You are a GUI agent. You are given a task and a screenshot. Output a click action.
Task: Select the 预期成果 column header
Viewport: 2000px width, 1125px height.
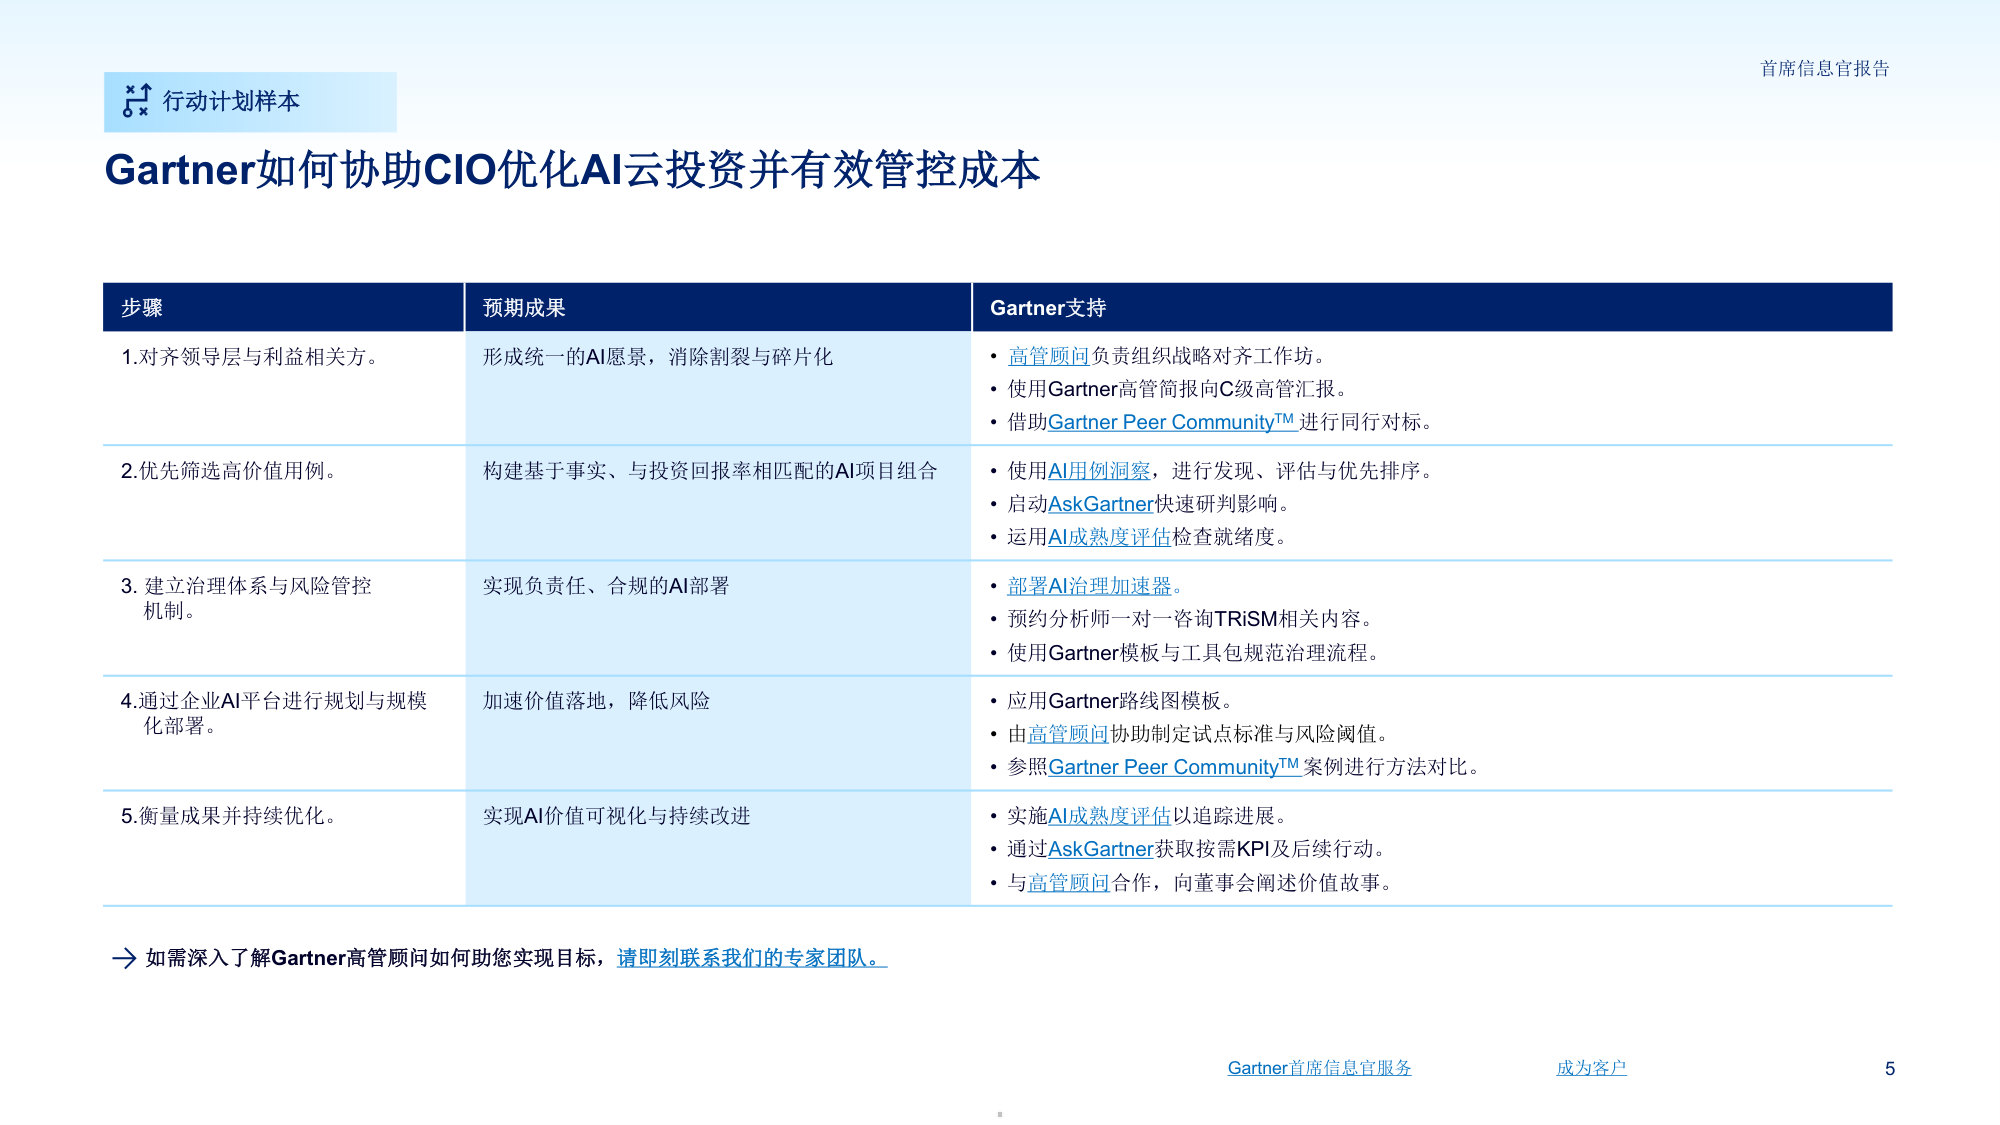(718, 307)
